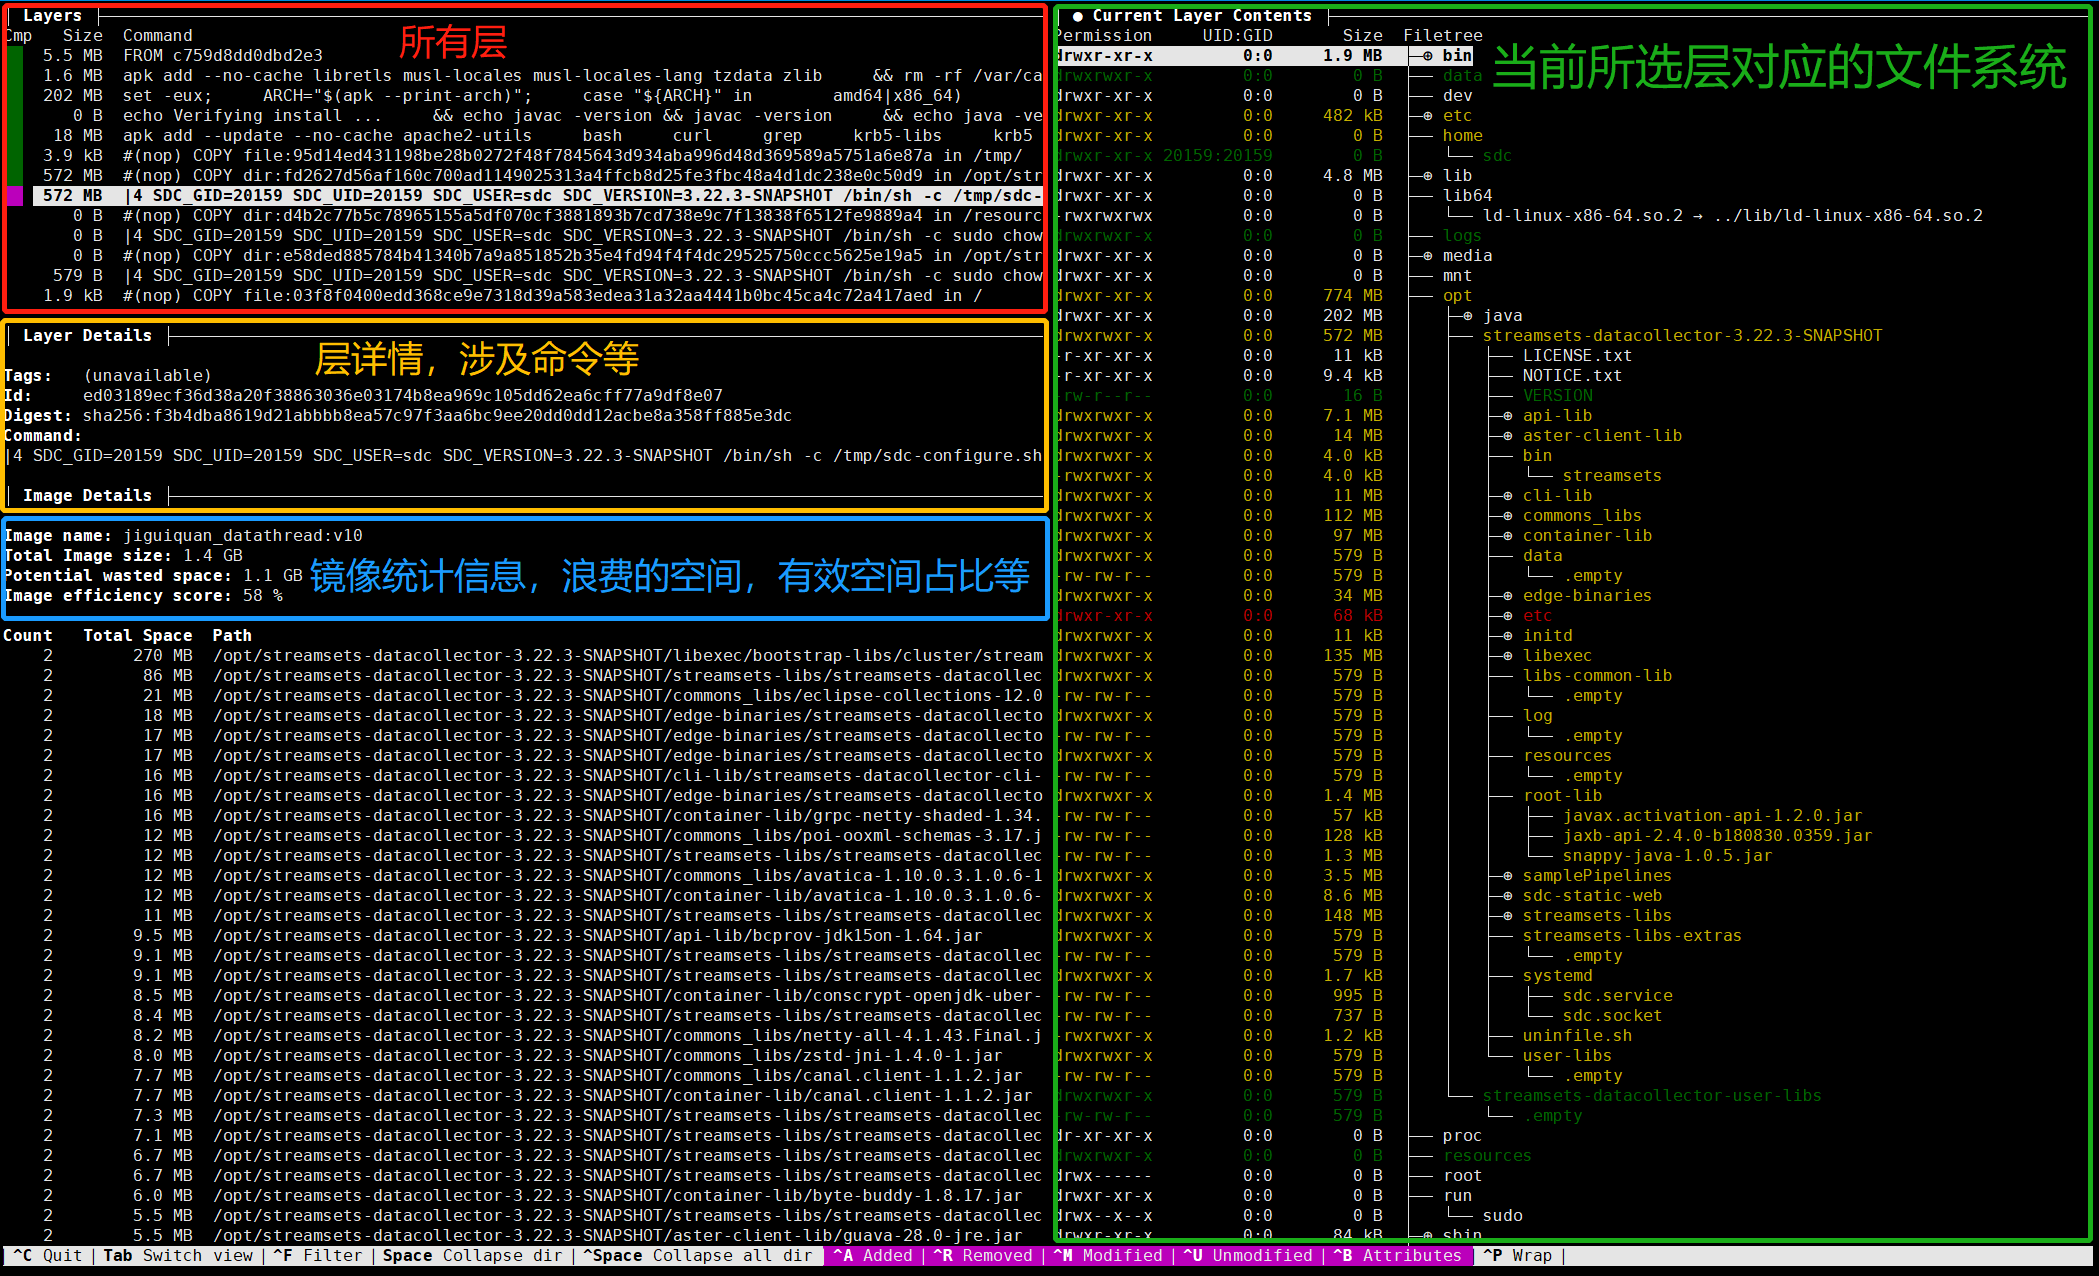Click ^F Filter in the status bar
2099x1276 pixels.
coord(318,1256)
